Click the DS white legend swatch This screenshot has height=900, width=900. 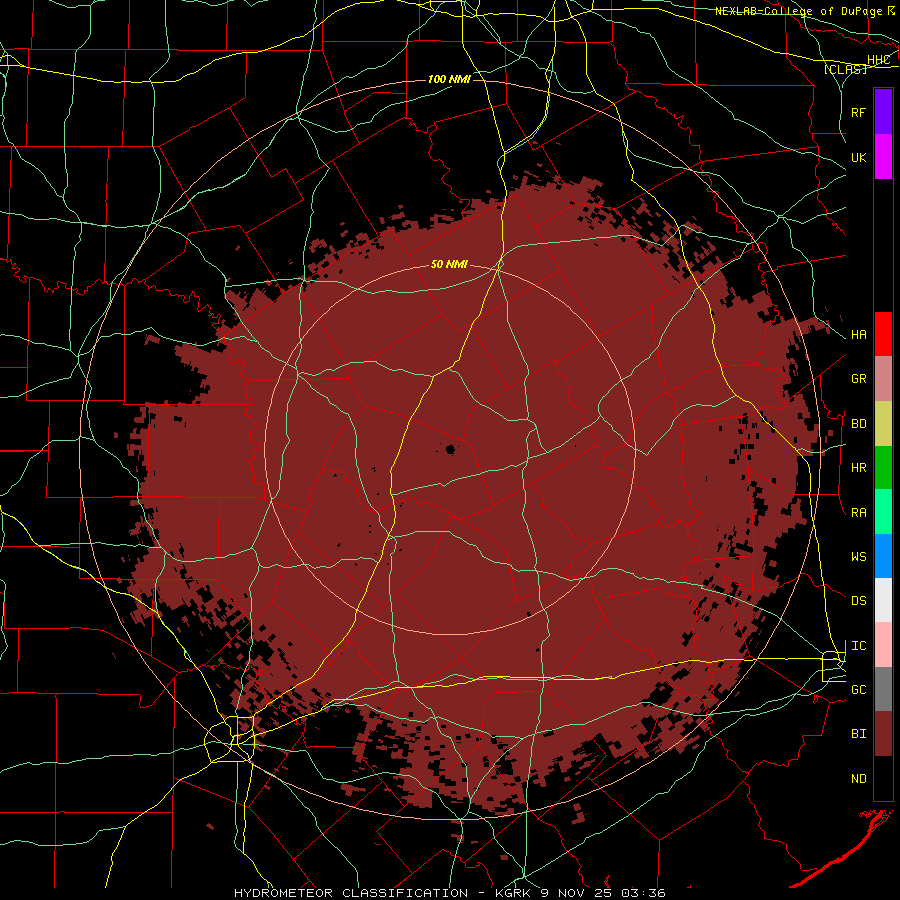tap(883, 600)
